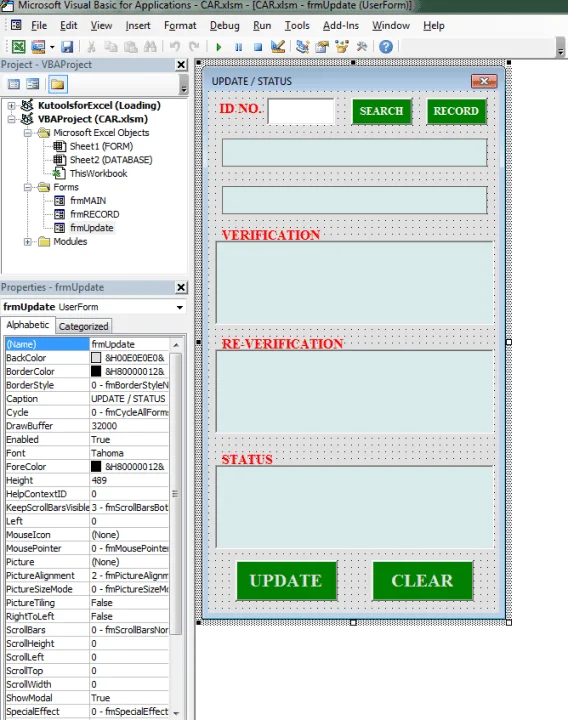Click the Paste toolbar icon

pyautogui.click(x=130, y=47)
